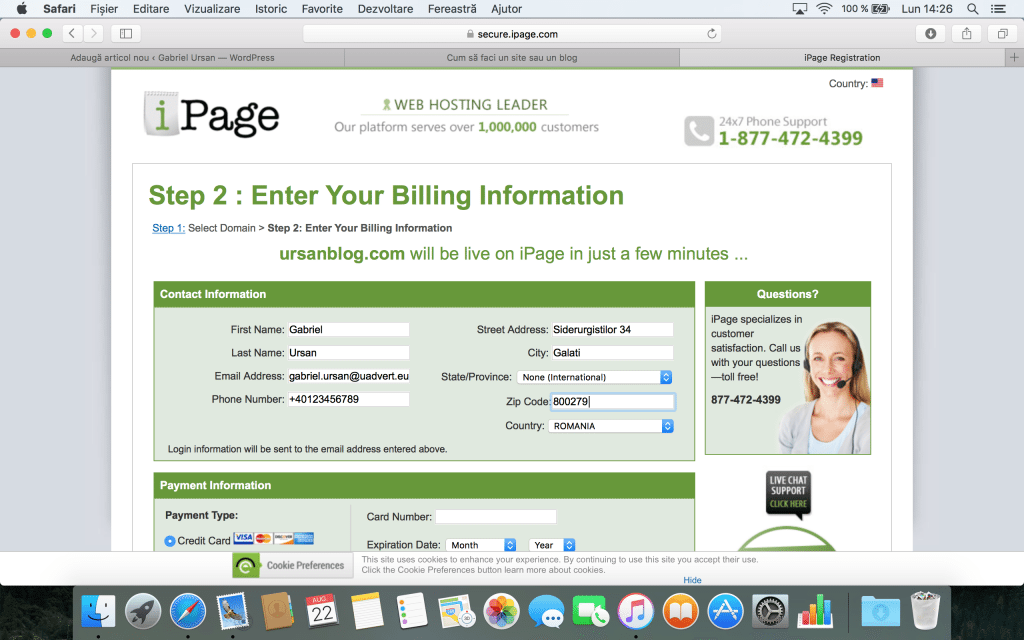
Task: Click the Phone Number field
Action: (349, 399)
